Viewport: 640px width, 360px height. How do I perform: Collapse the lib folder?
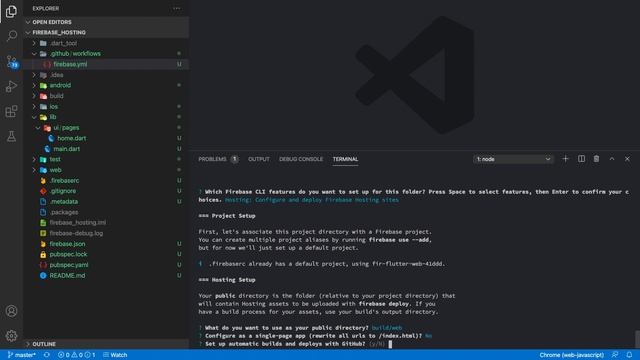(x=106, y=117)
